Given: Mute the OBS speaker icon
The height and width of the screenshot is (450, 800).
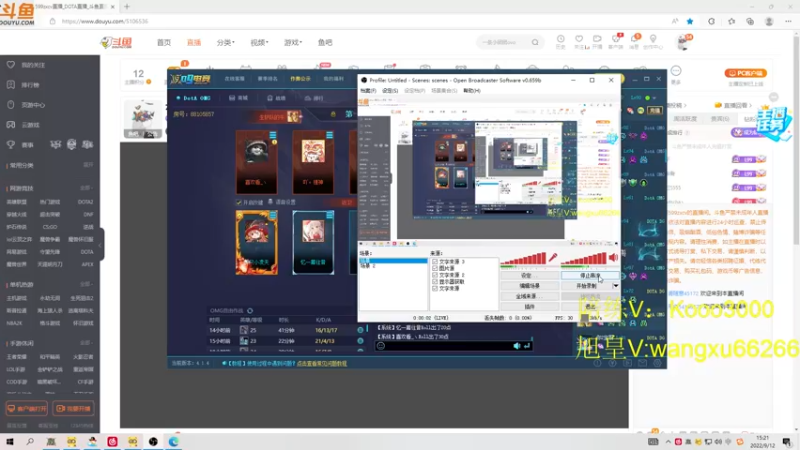Looking at the screenshot, I should [x=614, y=258].
